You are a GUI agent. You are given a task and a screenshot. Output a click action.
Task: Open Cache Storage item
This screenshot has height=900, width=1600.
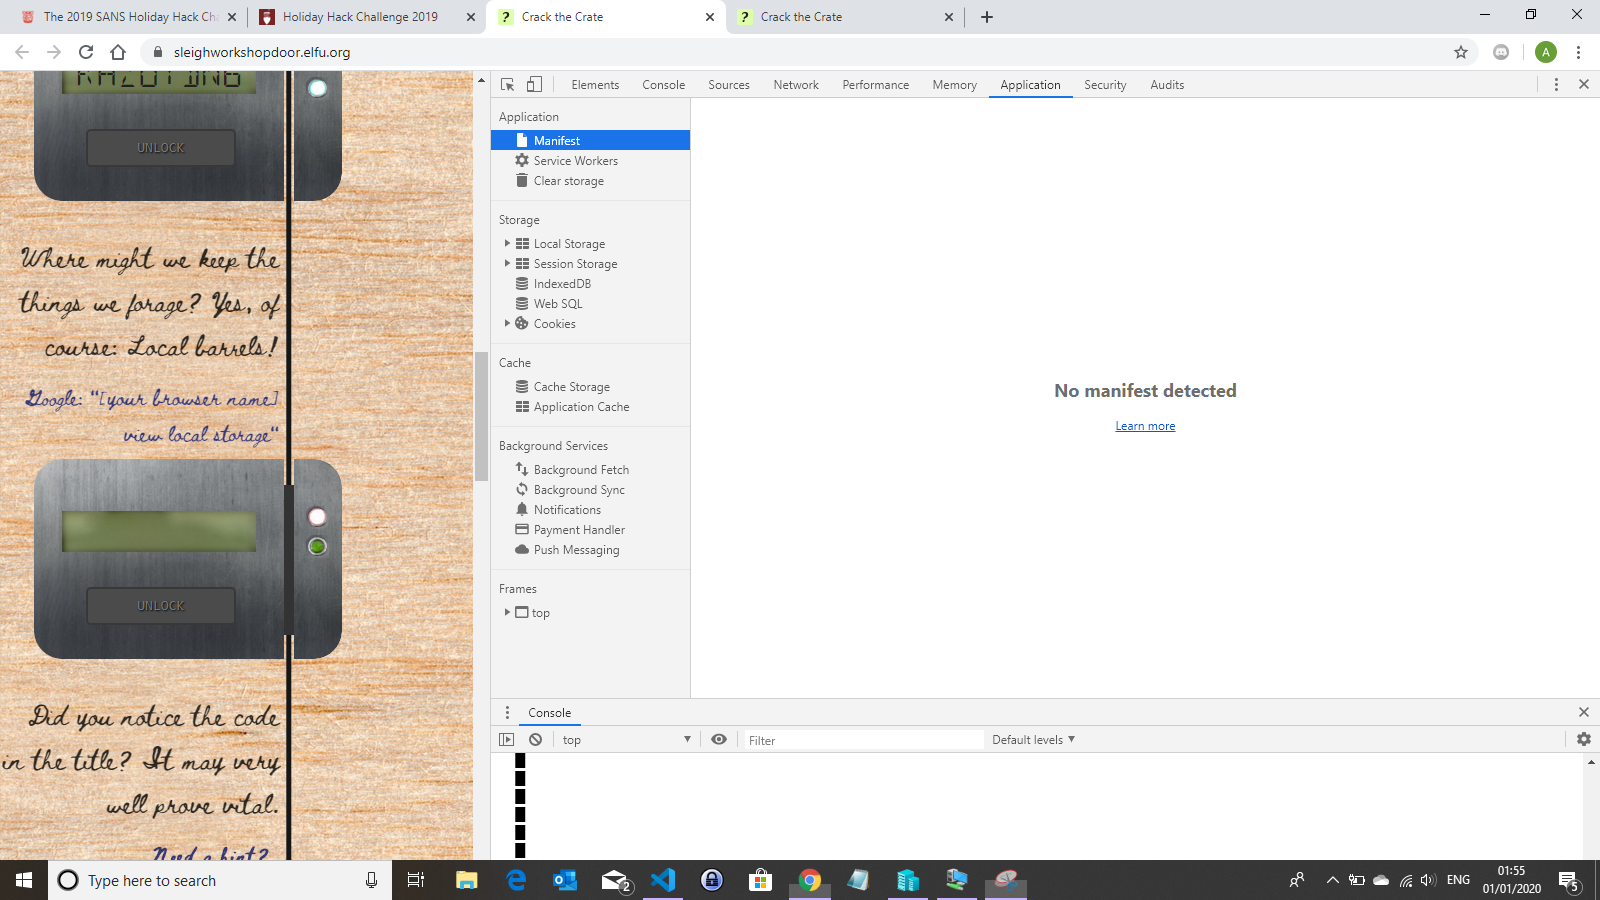point(571,387)
